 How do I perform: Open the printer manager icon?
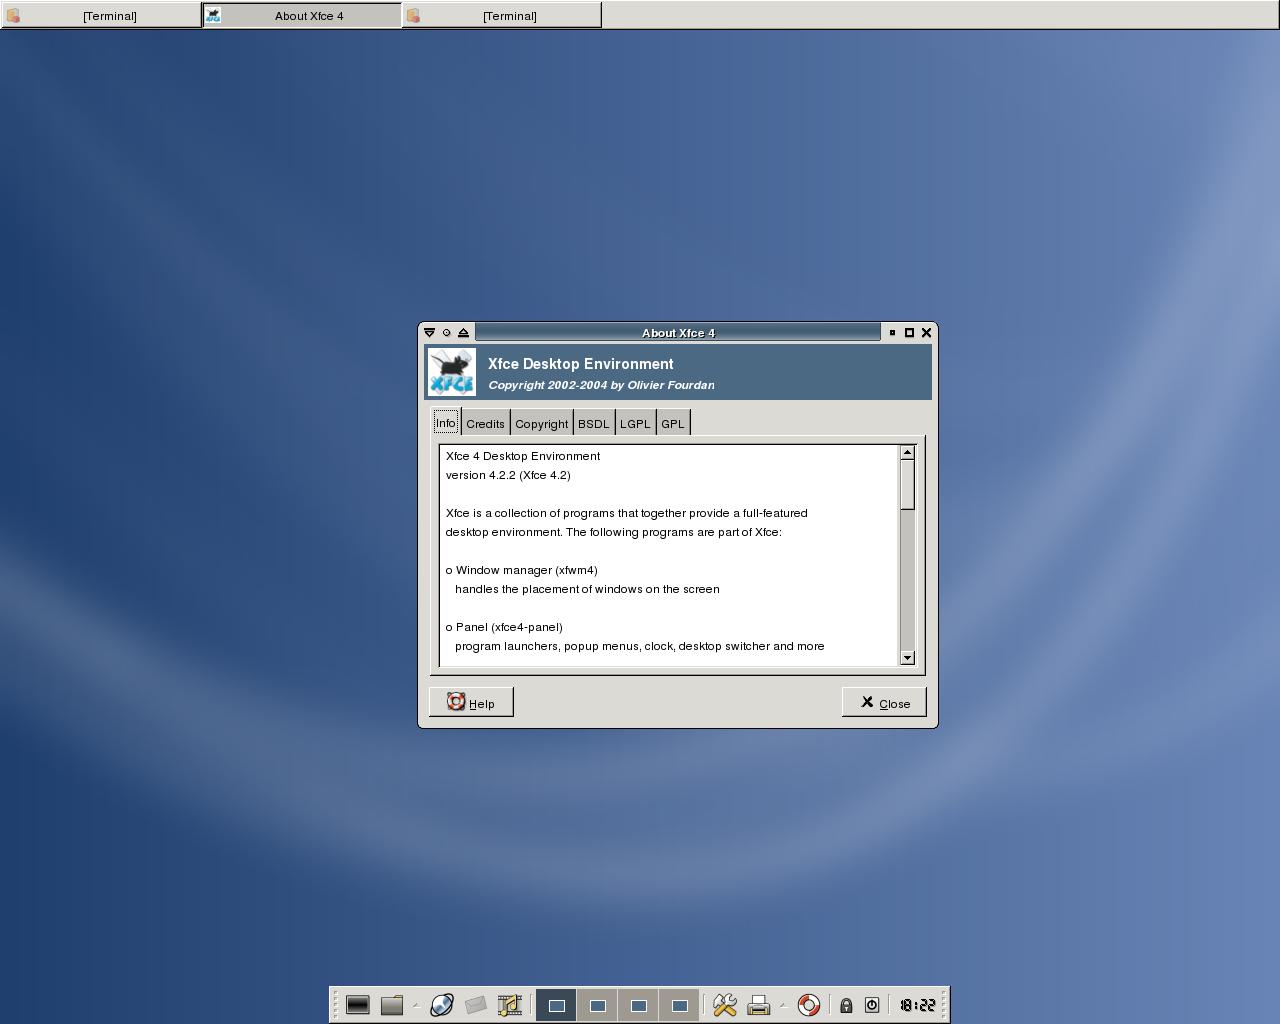tap(759, 1005)
